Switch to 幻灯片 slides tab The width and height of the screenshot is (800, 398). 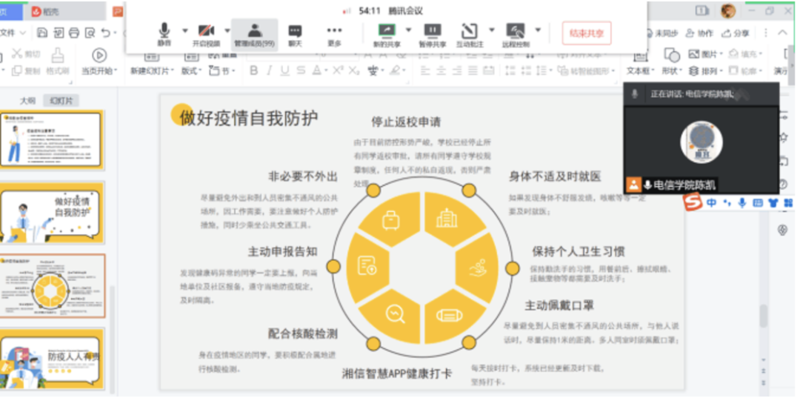coord(61,101)
